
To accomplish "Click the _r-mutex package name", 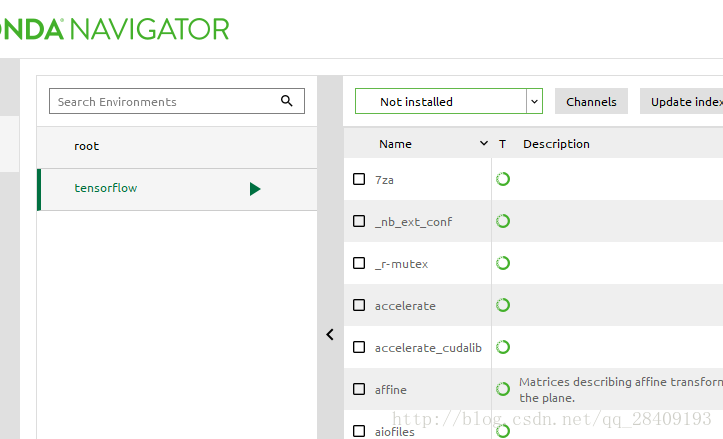I will (x=401, y=264).
